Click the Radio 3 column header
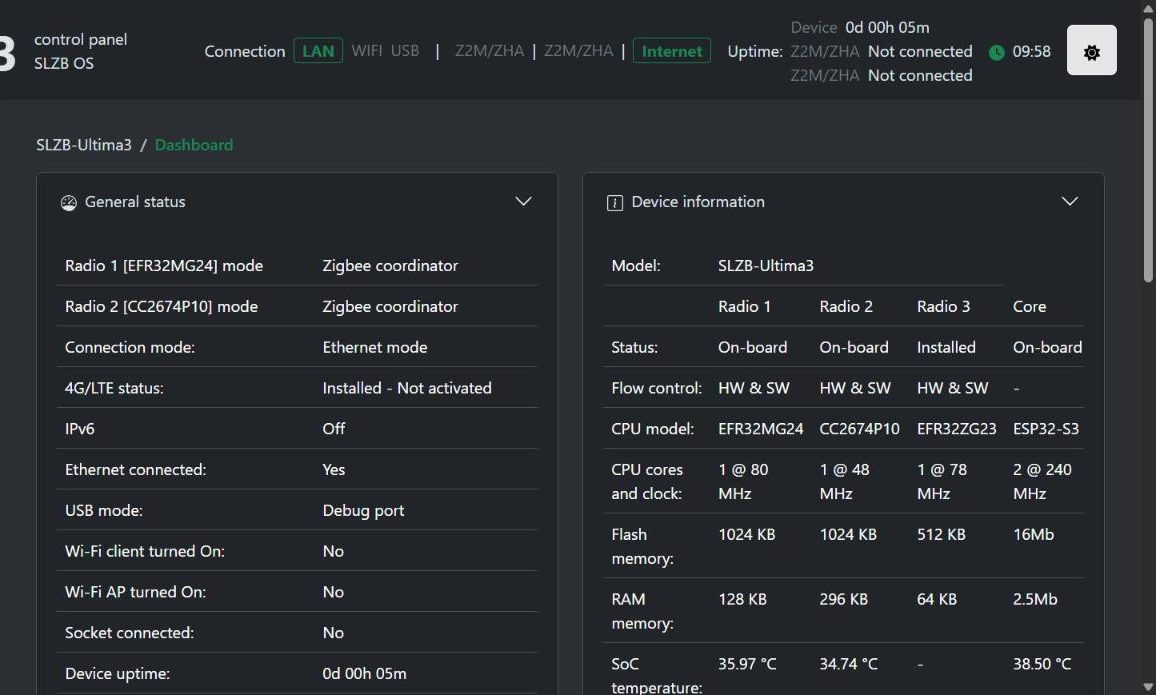Image resolution: width=1156 pixels, height=695 pixels. coord(943,307)
